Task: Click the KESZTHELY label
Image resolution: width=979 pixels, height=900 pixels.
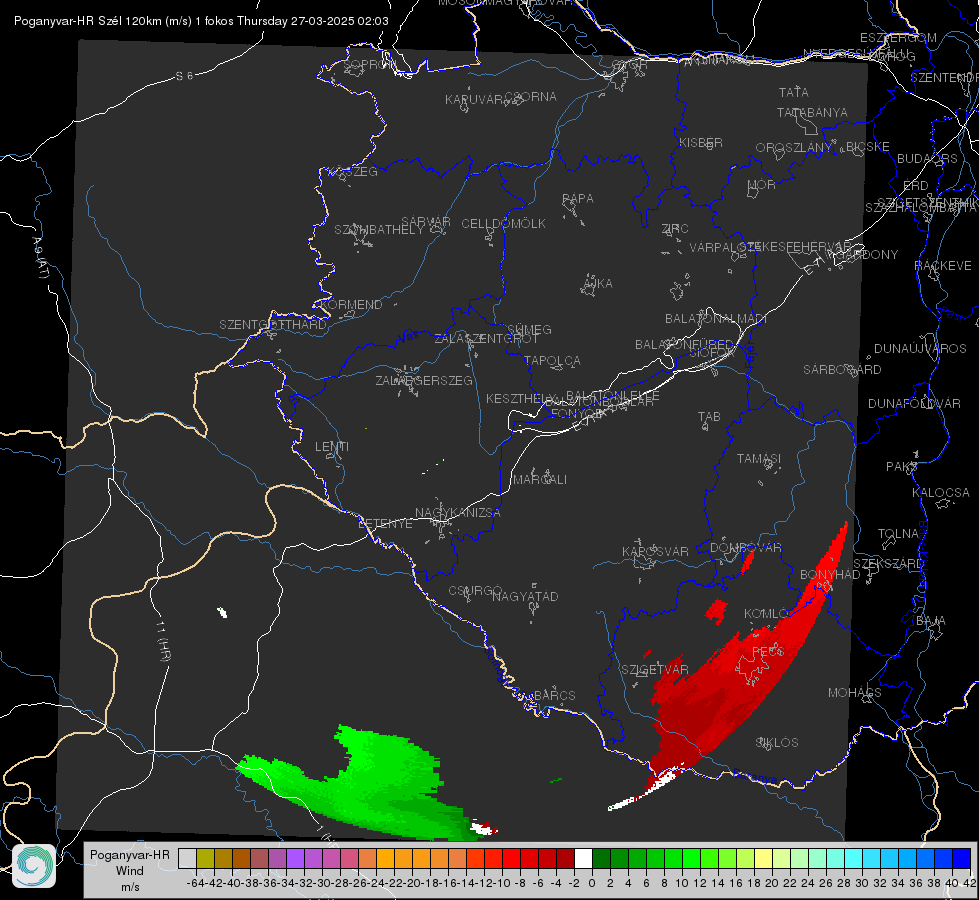Action: click(x=521, y=398)
